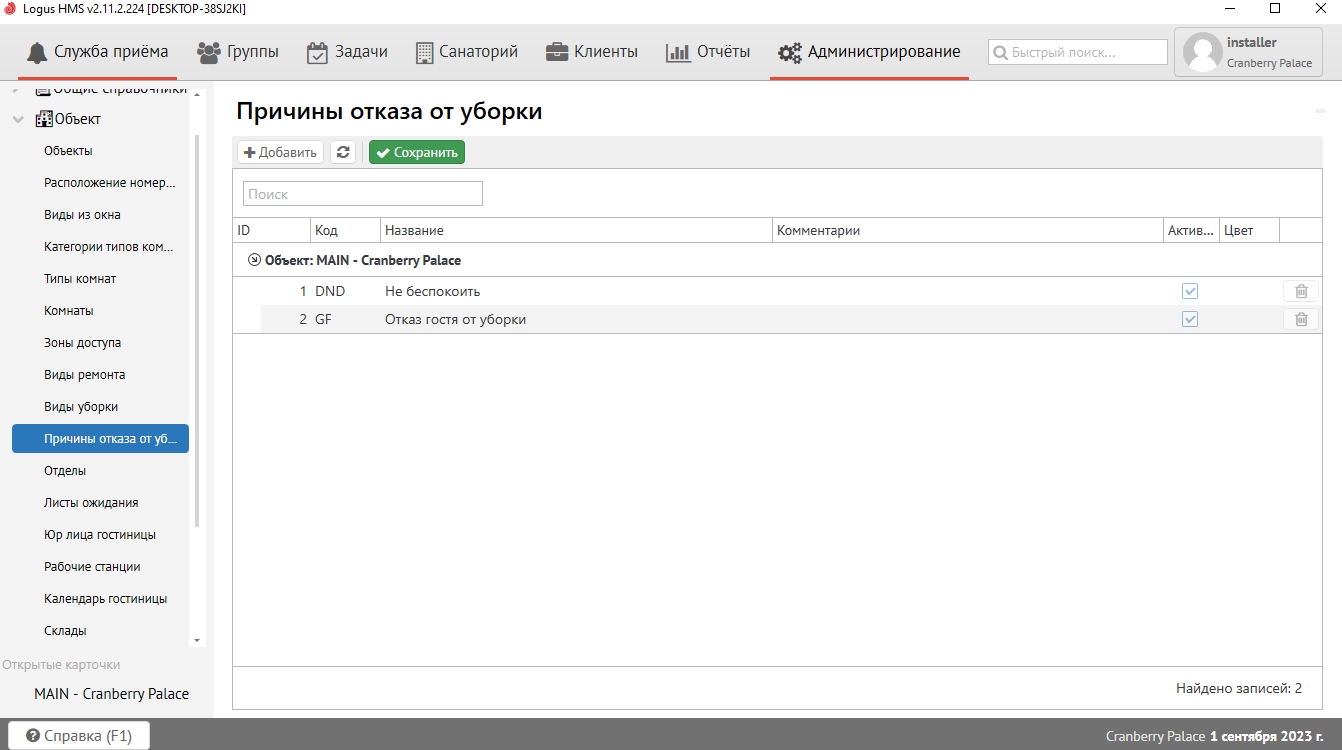Viewport: 1342px width, 750px height.
Task: Open Календарь гостиницы
Action: pos(105,599)
